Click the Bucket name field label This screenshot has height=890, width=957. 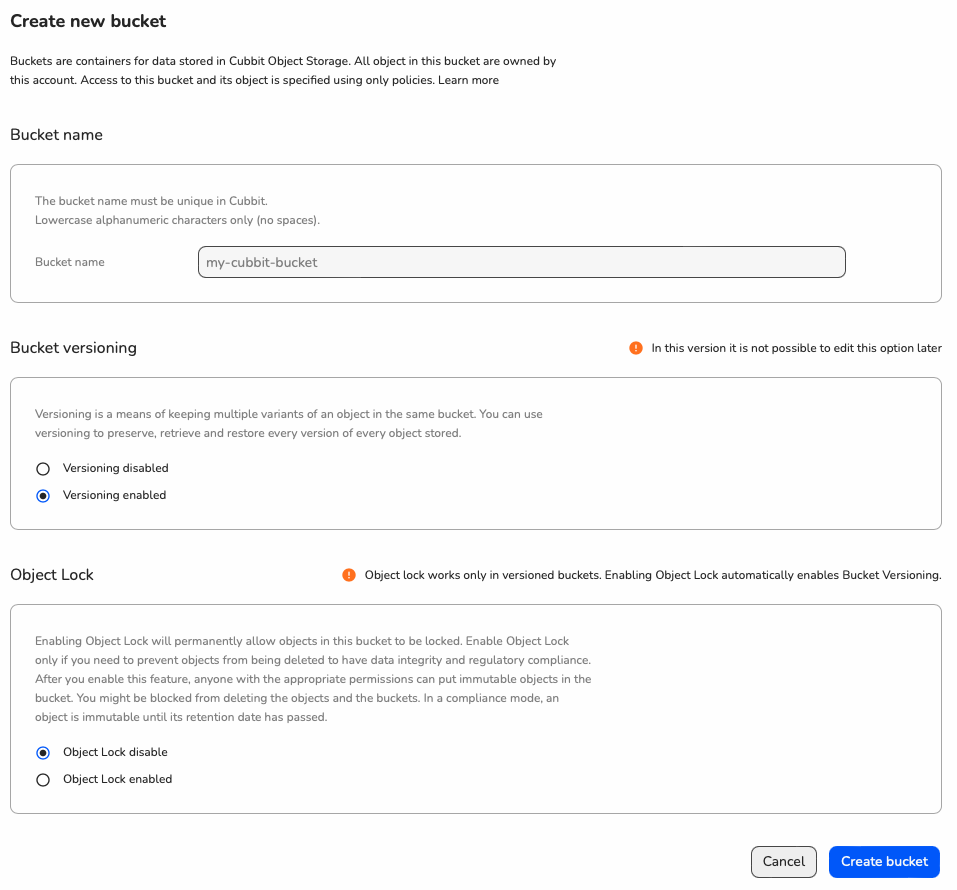pyautogui.click(x=70, y=262)
